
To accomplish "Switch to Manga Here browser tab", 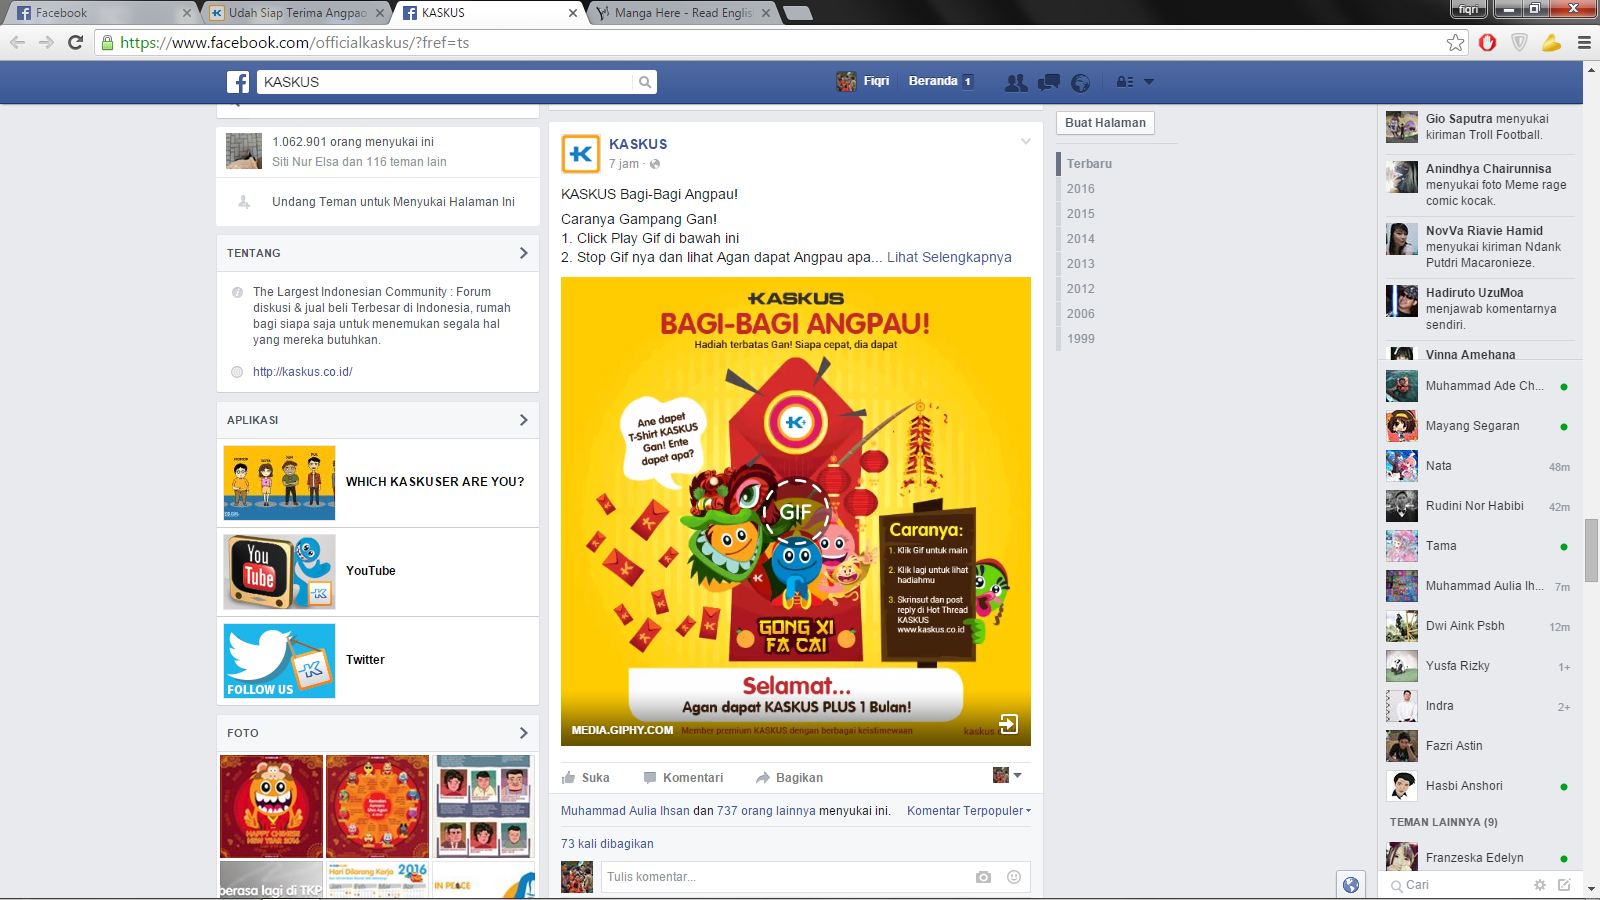I will pyautogui.click(x=684, y=13).
